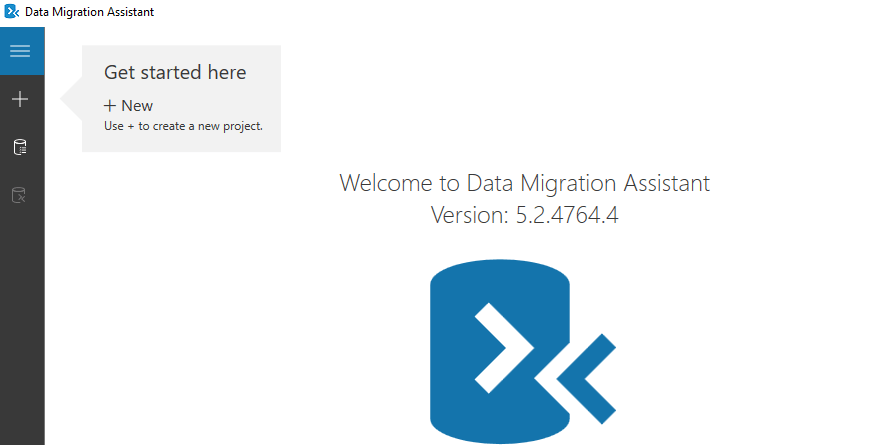The width and height of the screenshot is (875, 445).
Task: Click the "New" label in the callout
Action: pos(137,106)
